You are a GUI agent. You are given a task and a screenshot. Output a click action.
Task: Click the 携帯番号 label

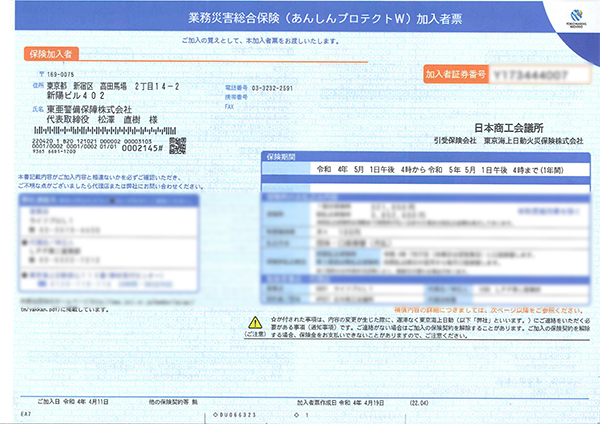coord(236,97)
